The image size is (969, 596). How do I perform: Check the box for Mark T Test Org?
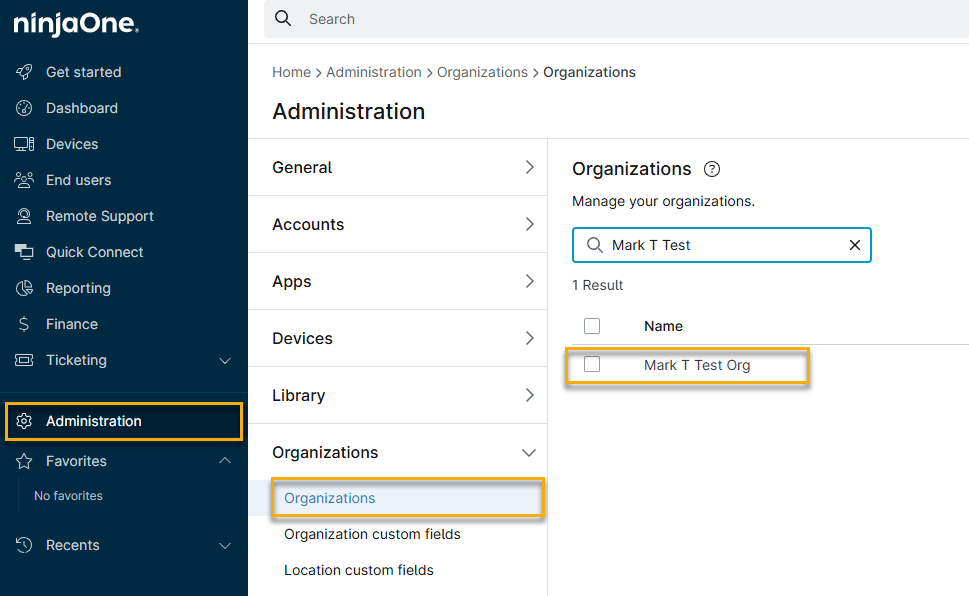pos(592,365)
